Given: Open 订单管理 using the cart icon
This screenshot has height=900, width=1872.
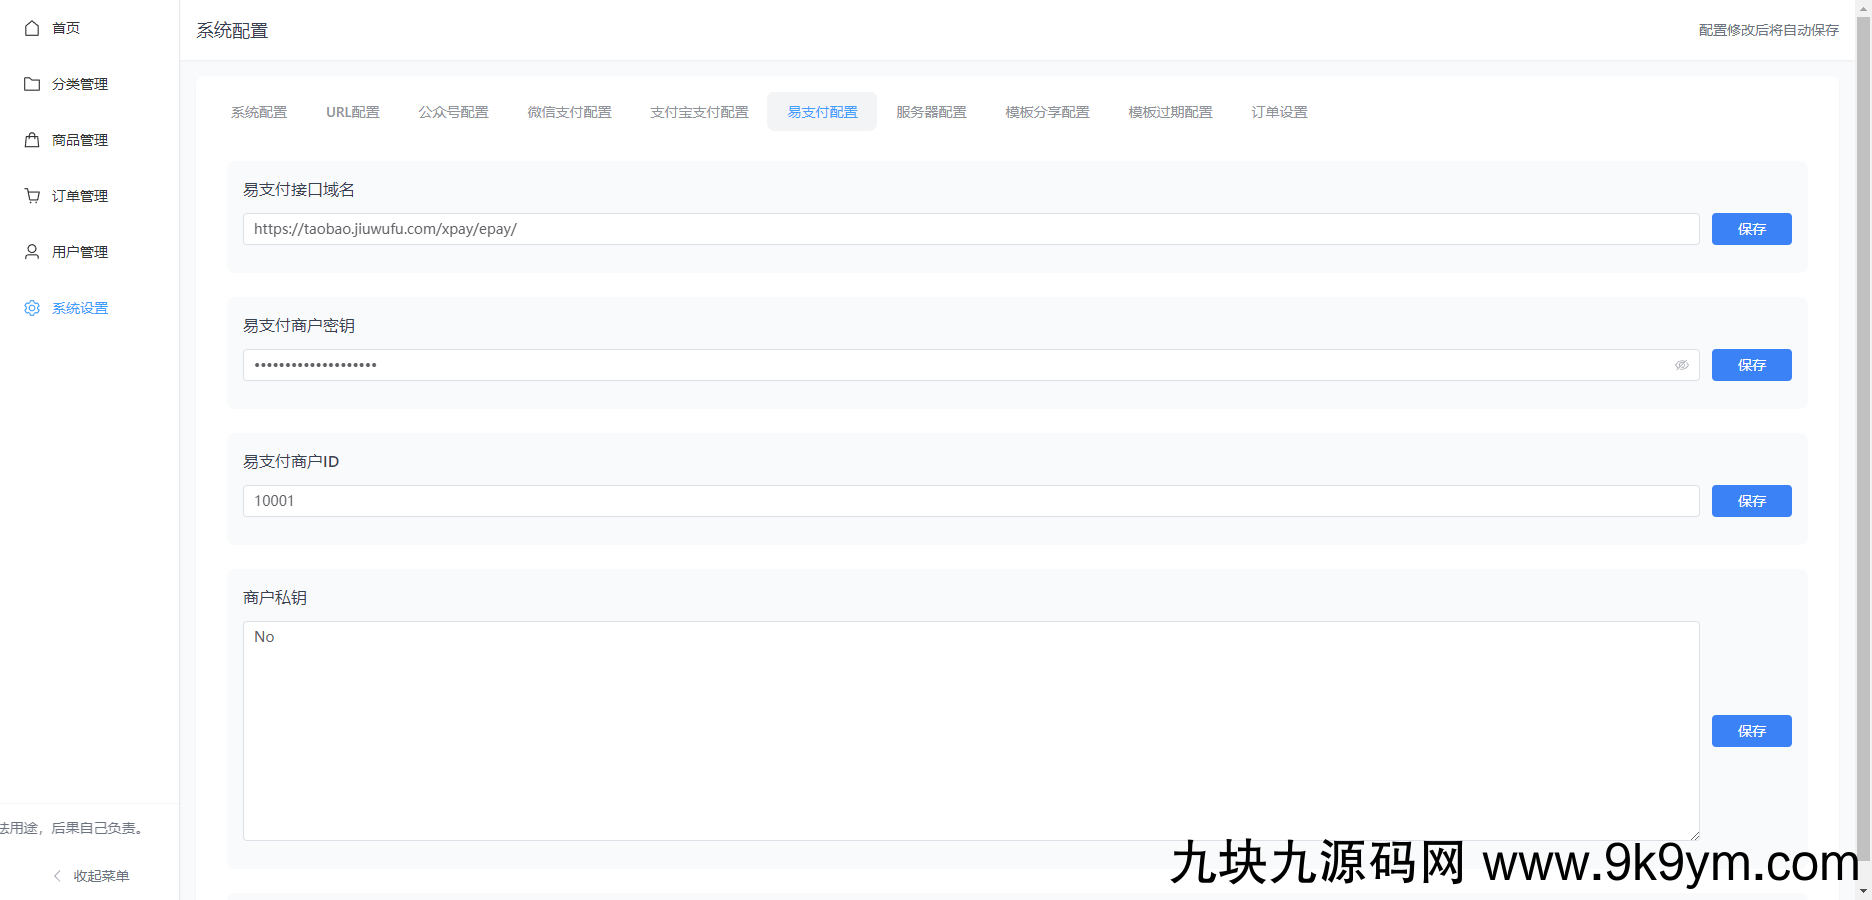Looking at the screenshot, I should coord(31,195).
